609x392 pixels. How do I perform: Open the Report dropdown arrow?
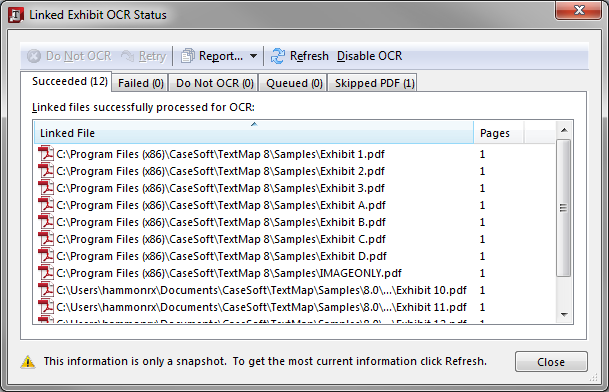253,56
